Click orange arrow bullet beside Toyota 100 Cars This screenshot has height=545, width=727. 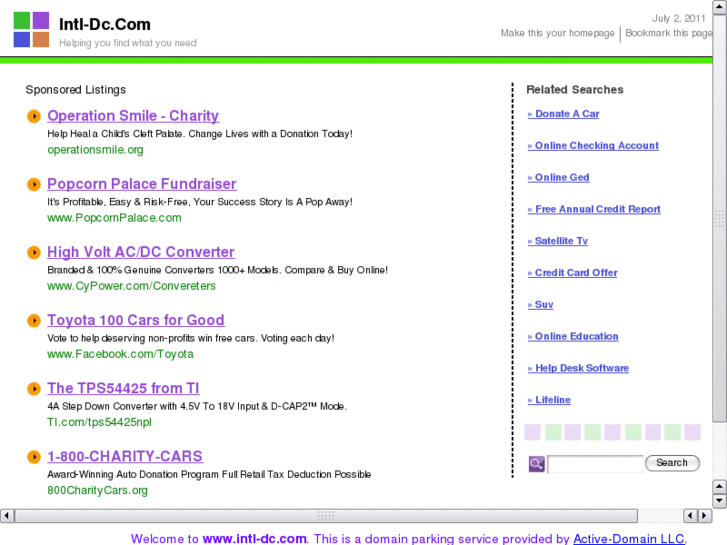[x=34, y=321]
